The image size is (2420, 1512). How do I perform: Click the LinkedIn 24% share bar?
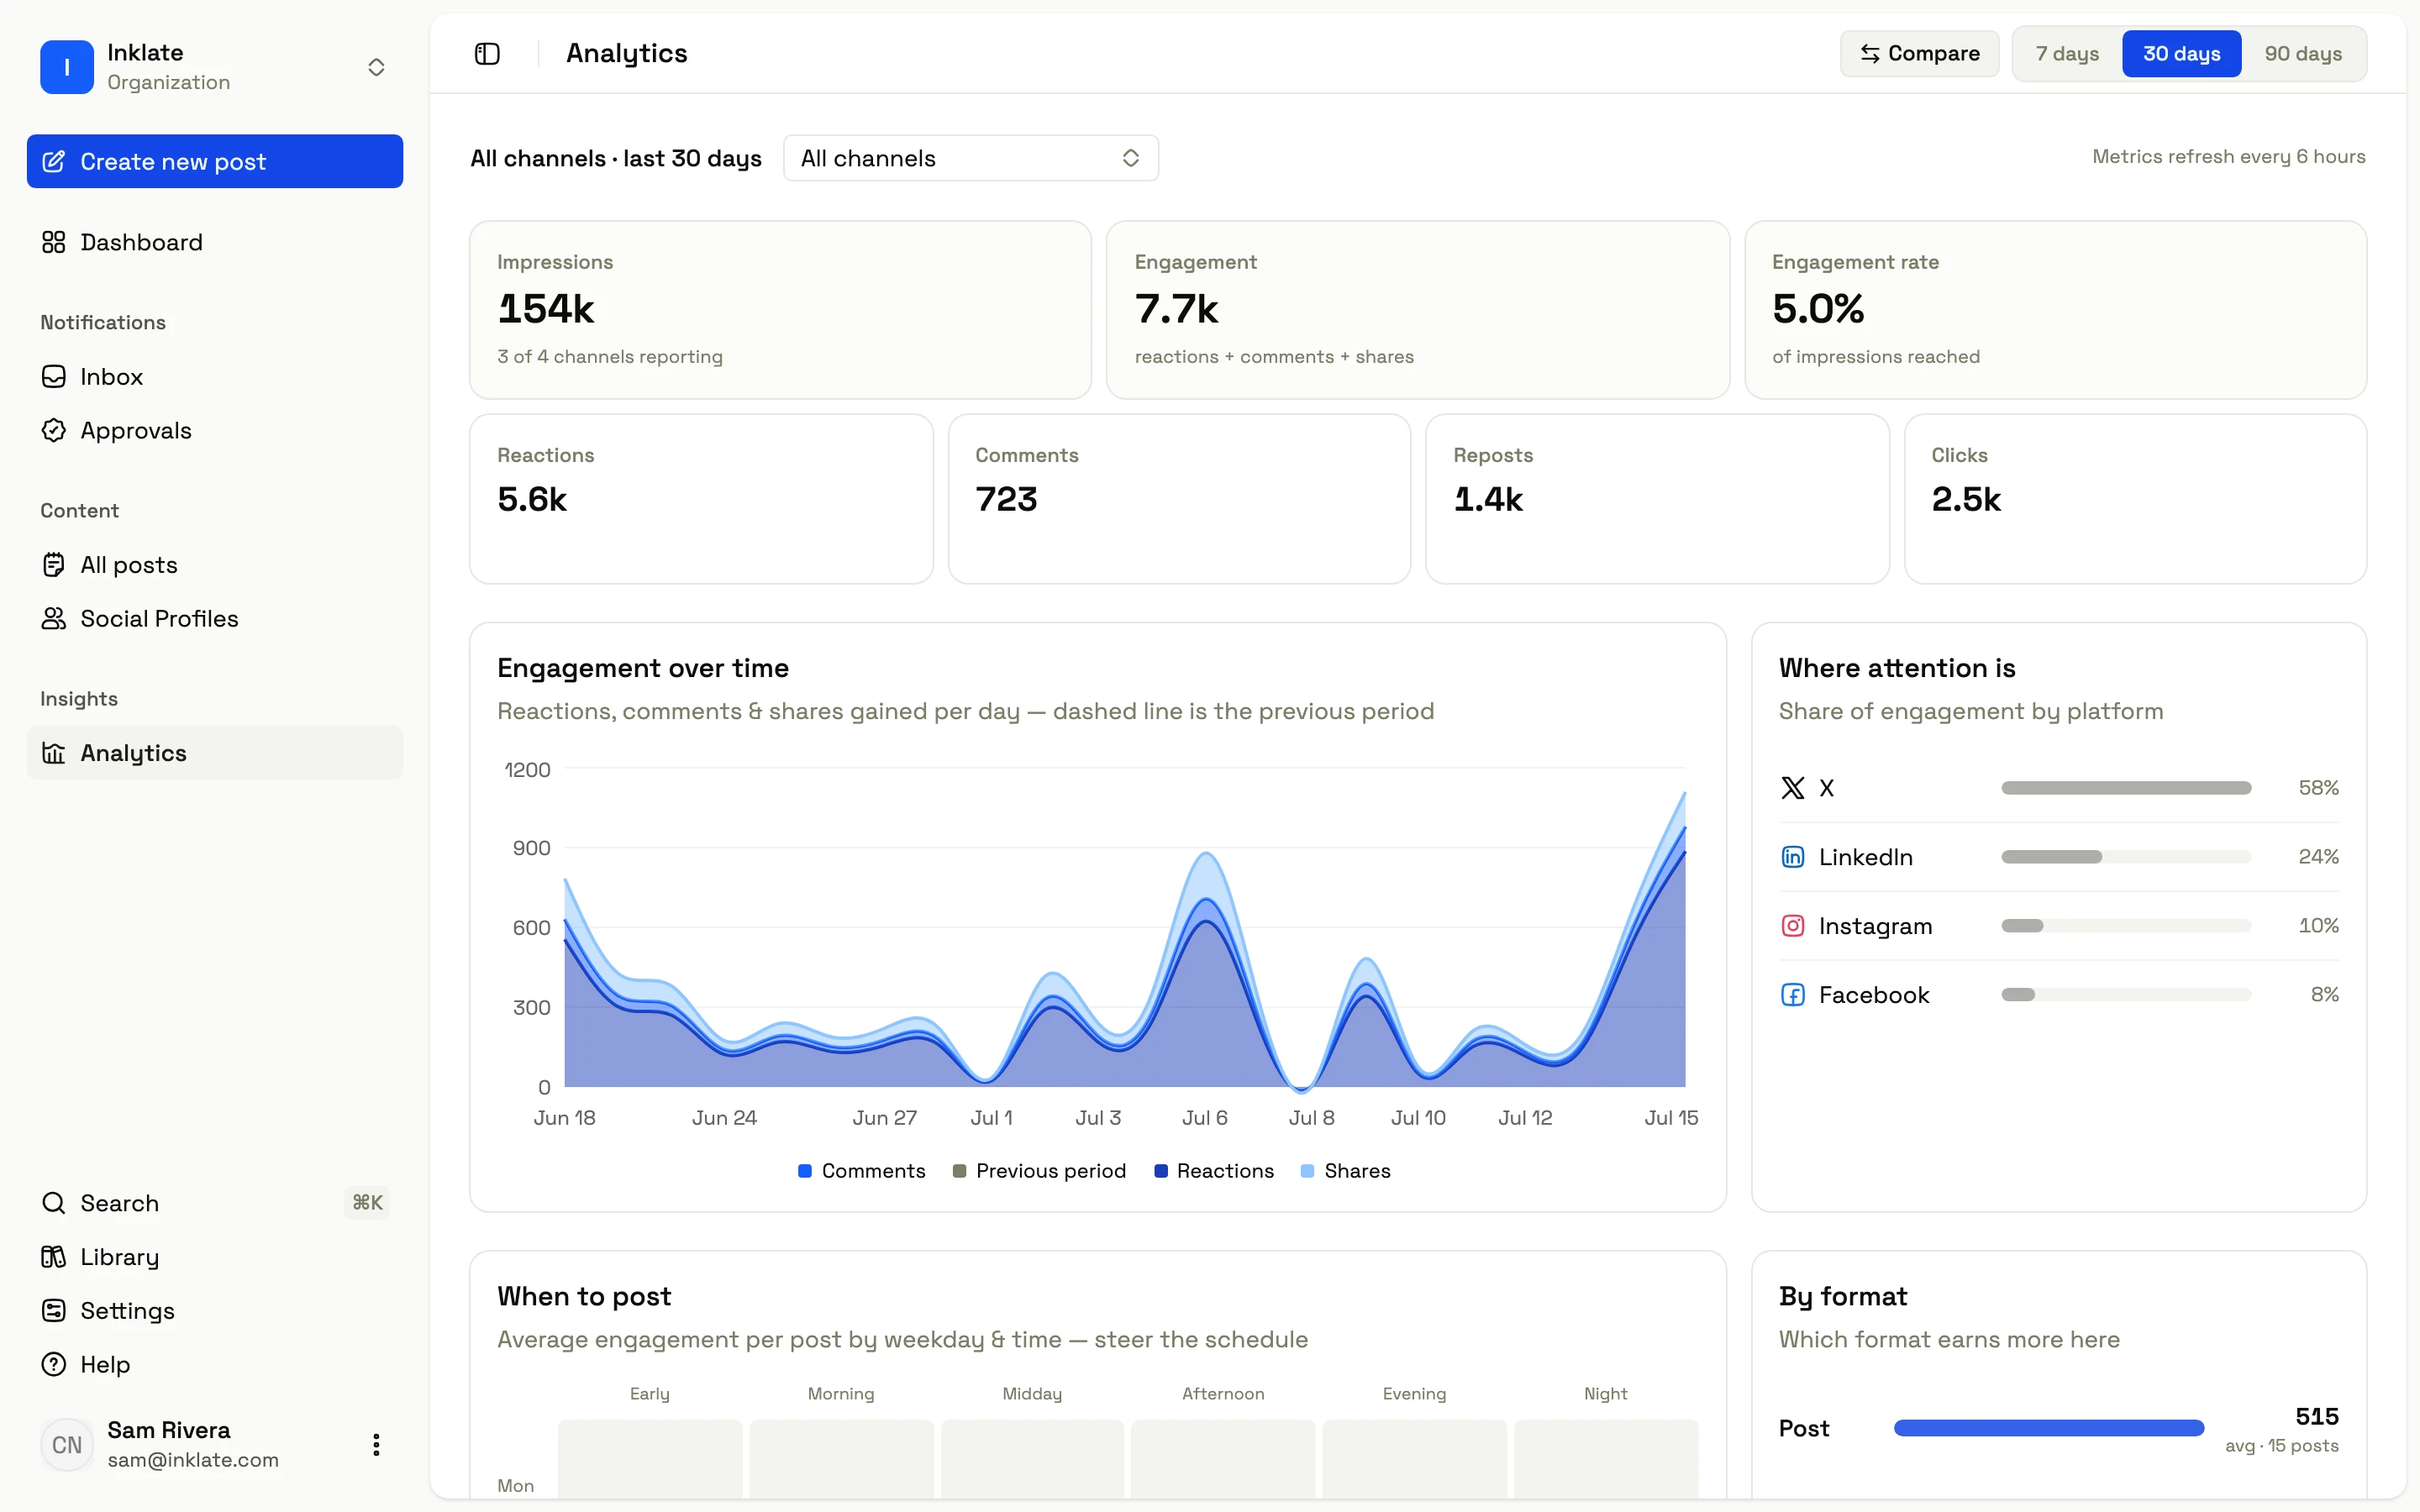click(2126, 857)
